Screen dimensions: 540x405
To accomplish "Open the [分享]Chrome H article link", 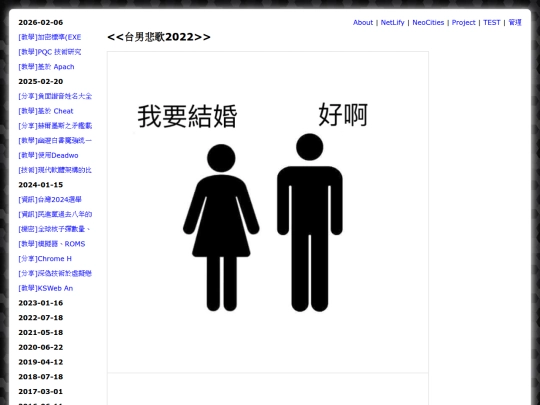I will pyautogui.click(x=45, y=259).
